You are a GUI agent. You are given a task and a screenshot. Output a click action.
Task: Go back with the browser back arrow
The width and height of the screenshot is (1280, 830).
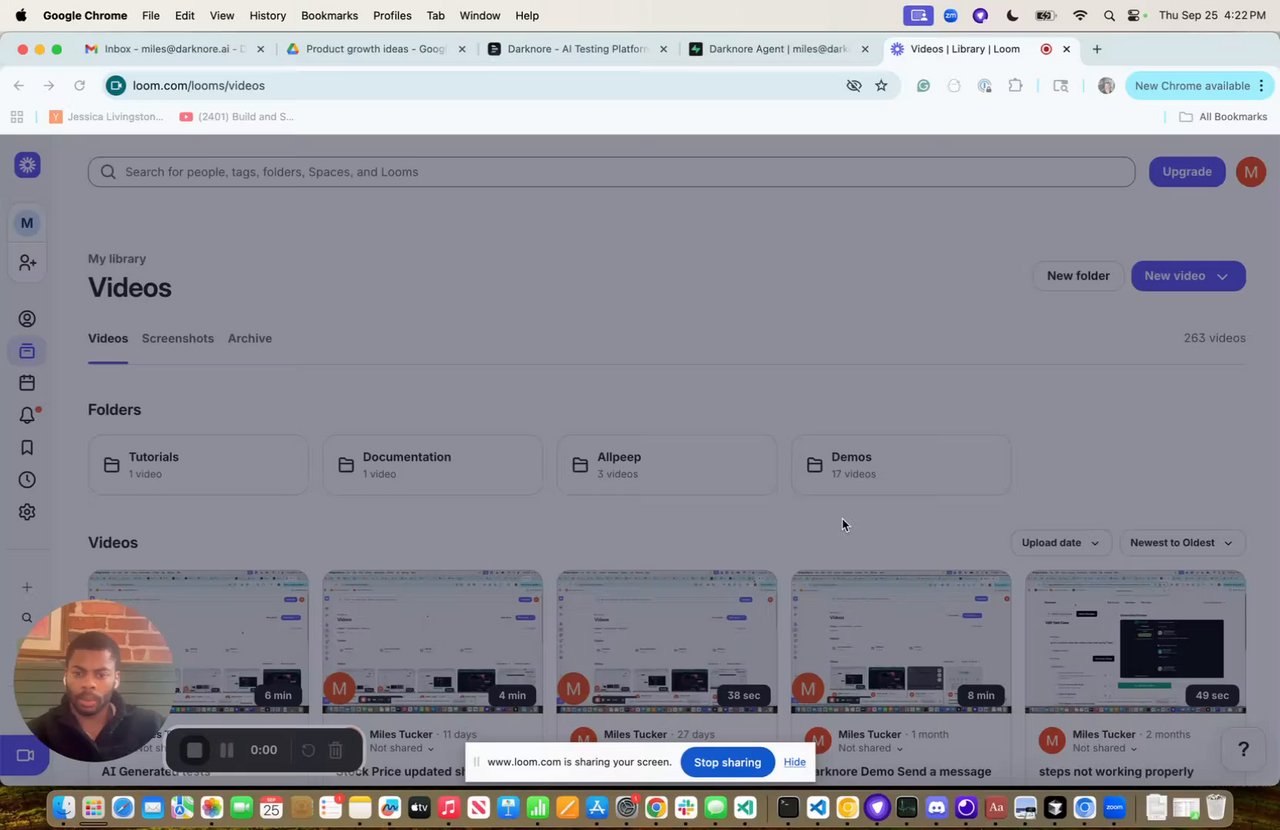click(19, 86)
